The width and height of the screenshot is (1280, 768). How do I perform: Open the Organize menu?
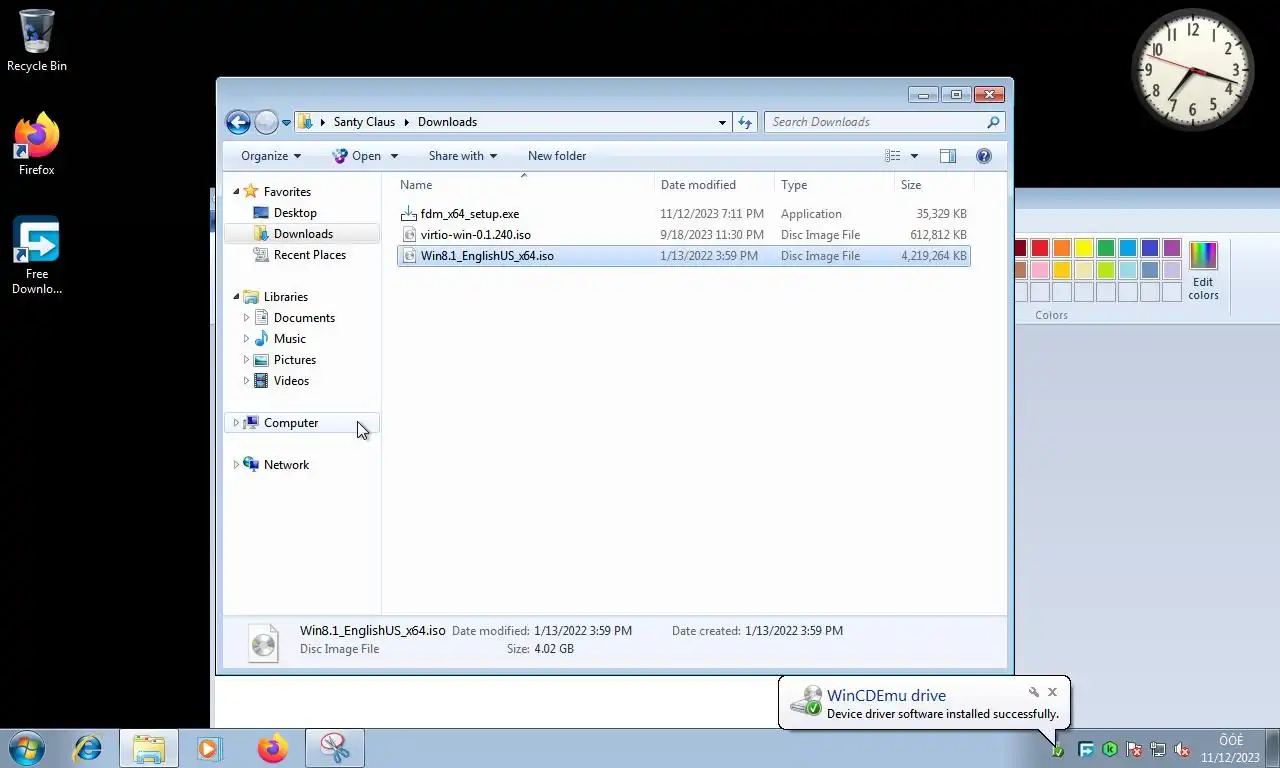tap(271, 156)
